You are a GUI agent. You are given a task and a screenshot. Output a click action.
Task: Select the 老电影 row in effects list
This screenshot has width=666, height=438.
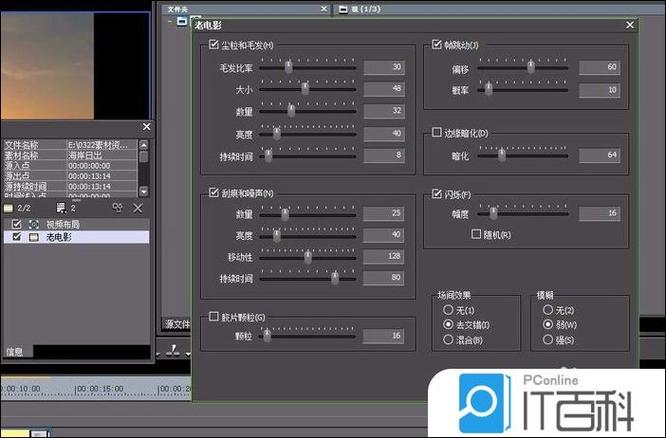pyautogui.click(x=76, y=237)
